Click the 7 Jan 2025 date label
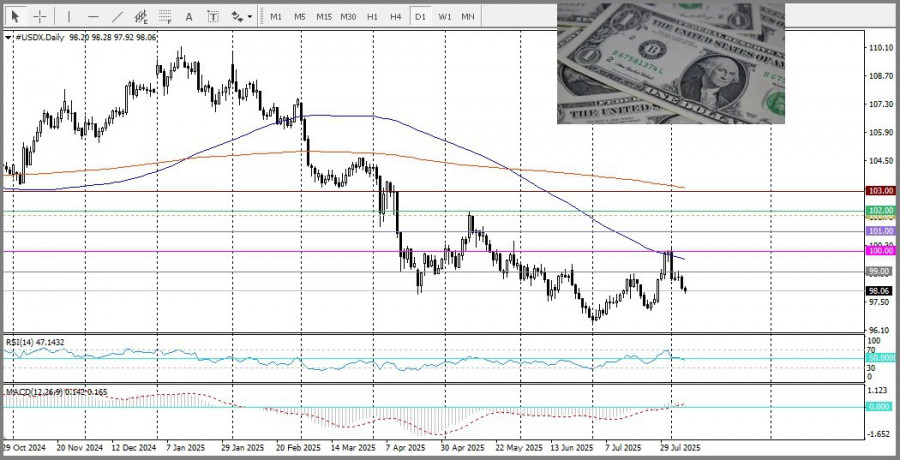 tap(185, 447)
